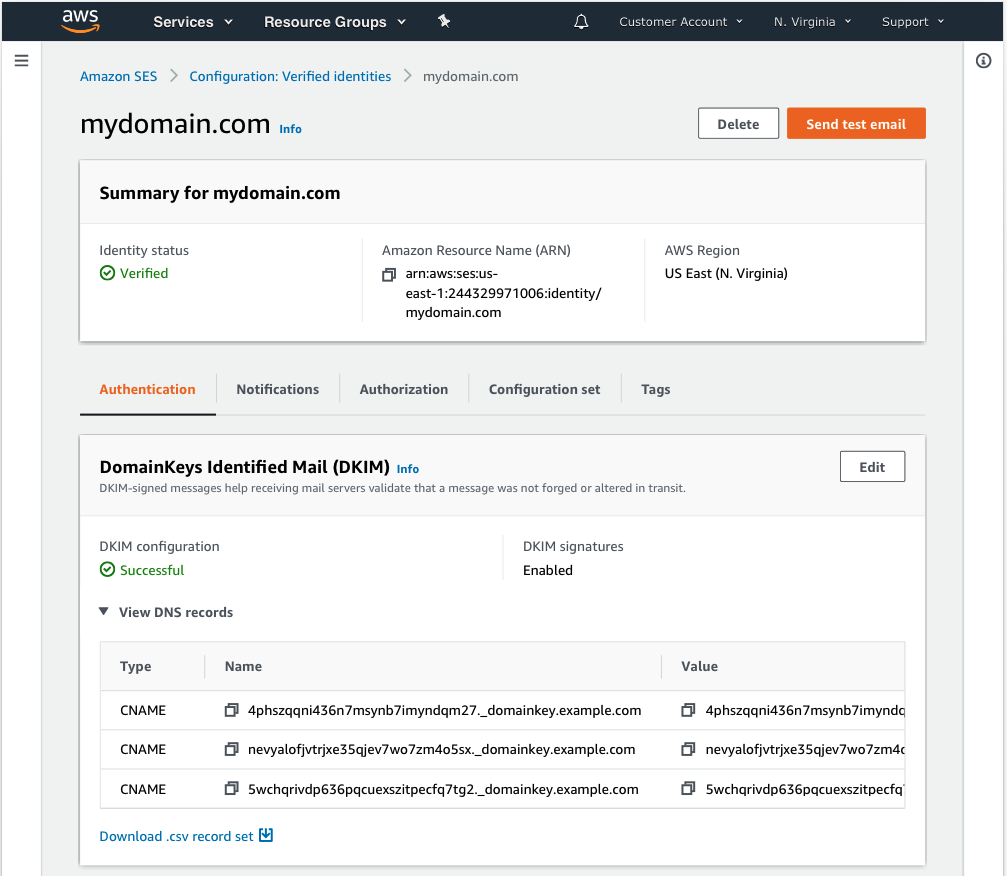
Task: Select the Authentication tab
Action: tap(147, 389)
